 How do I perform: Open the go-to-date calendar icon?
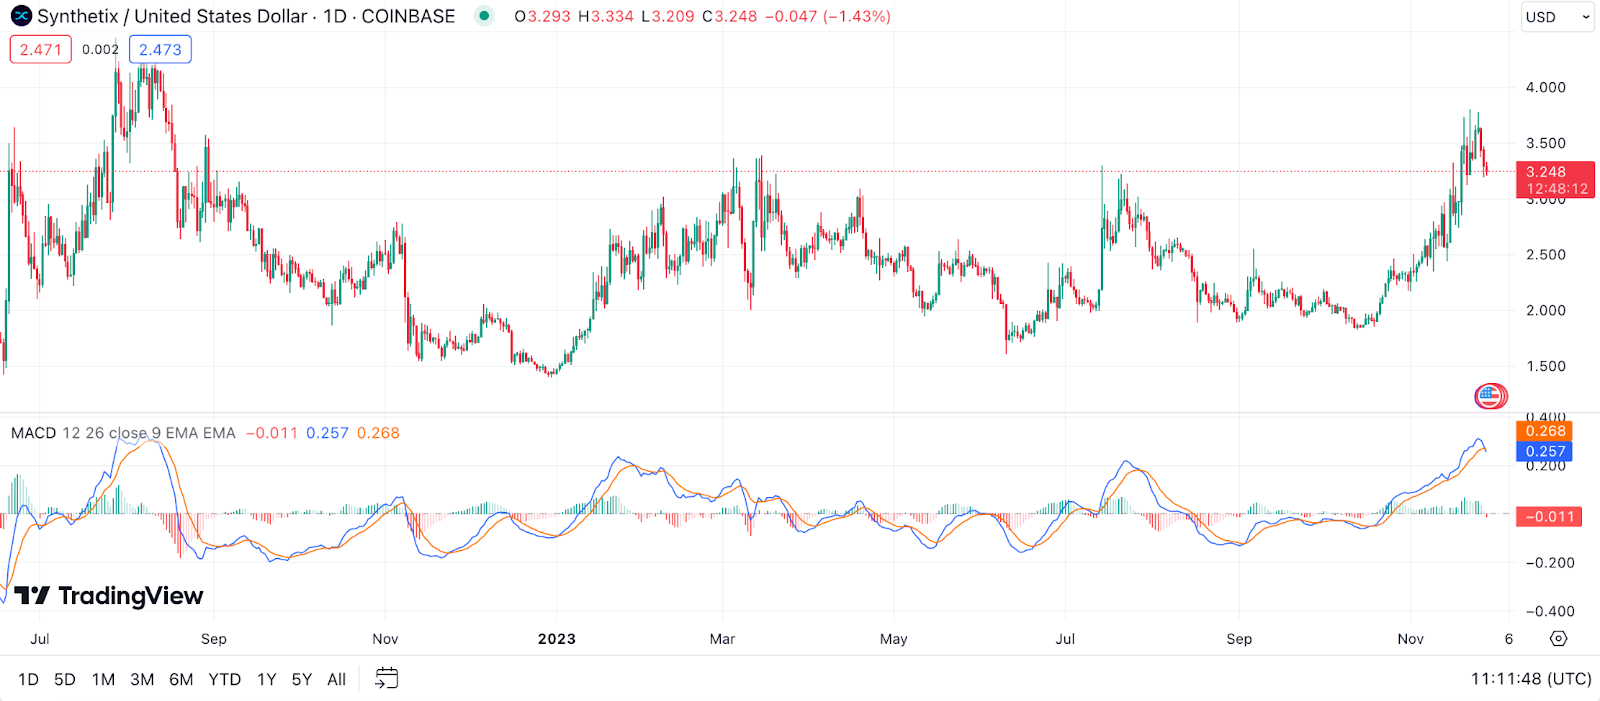[386, 678]
